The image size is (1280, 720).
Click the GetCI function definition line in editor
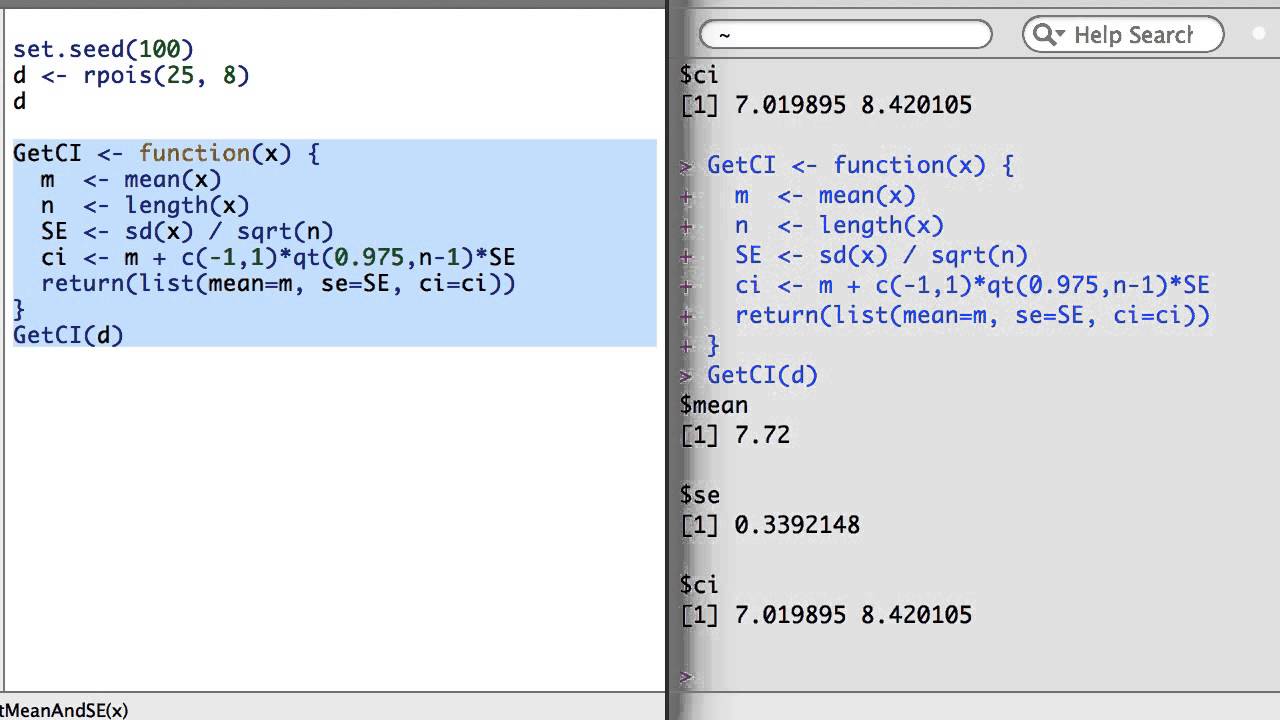[166, 153]
